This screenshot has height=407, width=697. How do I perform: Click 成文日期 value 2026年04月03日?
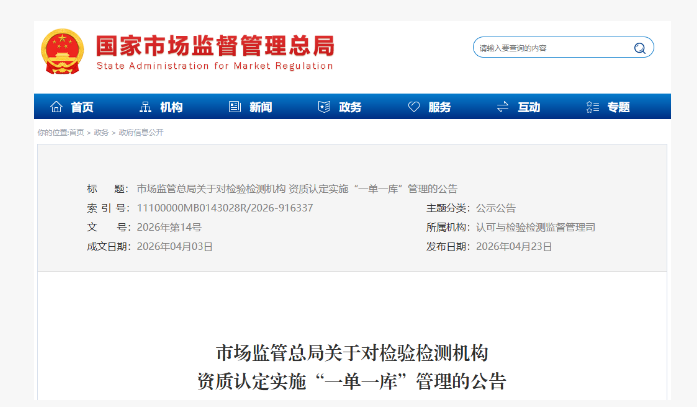click(174, 246)
